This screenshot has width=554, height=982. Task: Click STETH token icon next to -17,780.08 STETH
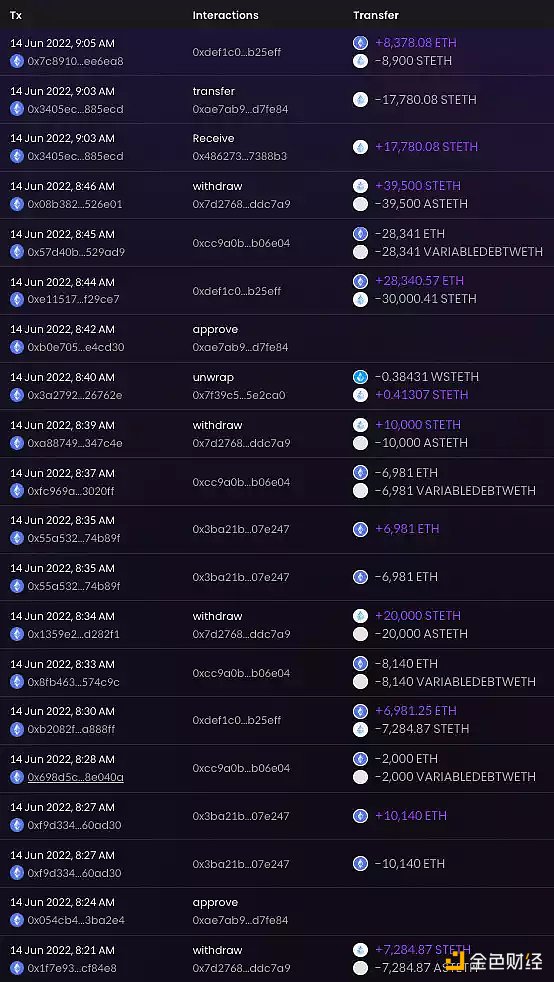click(x=360, y=100)
